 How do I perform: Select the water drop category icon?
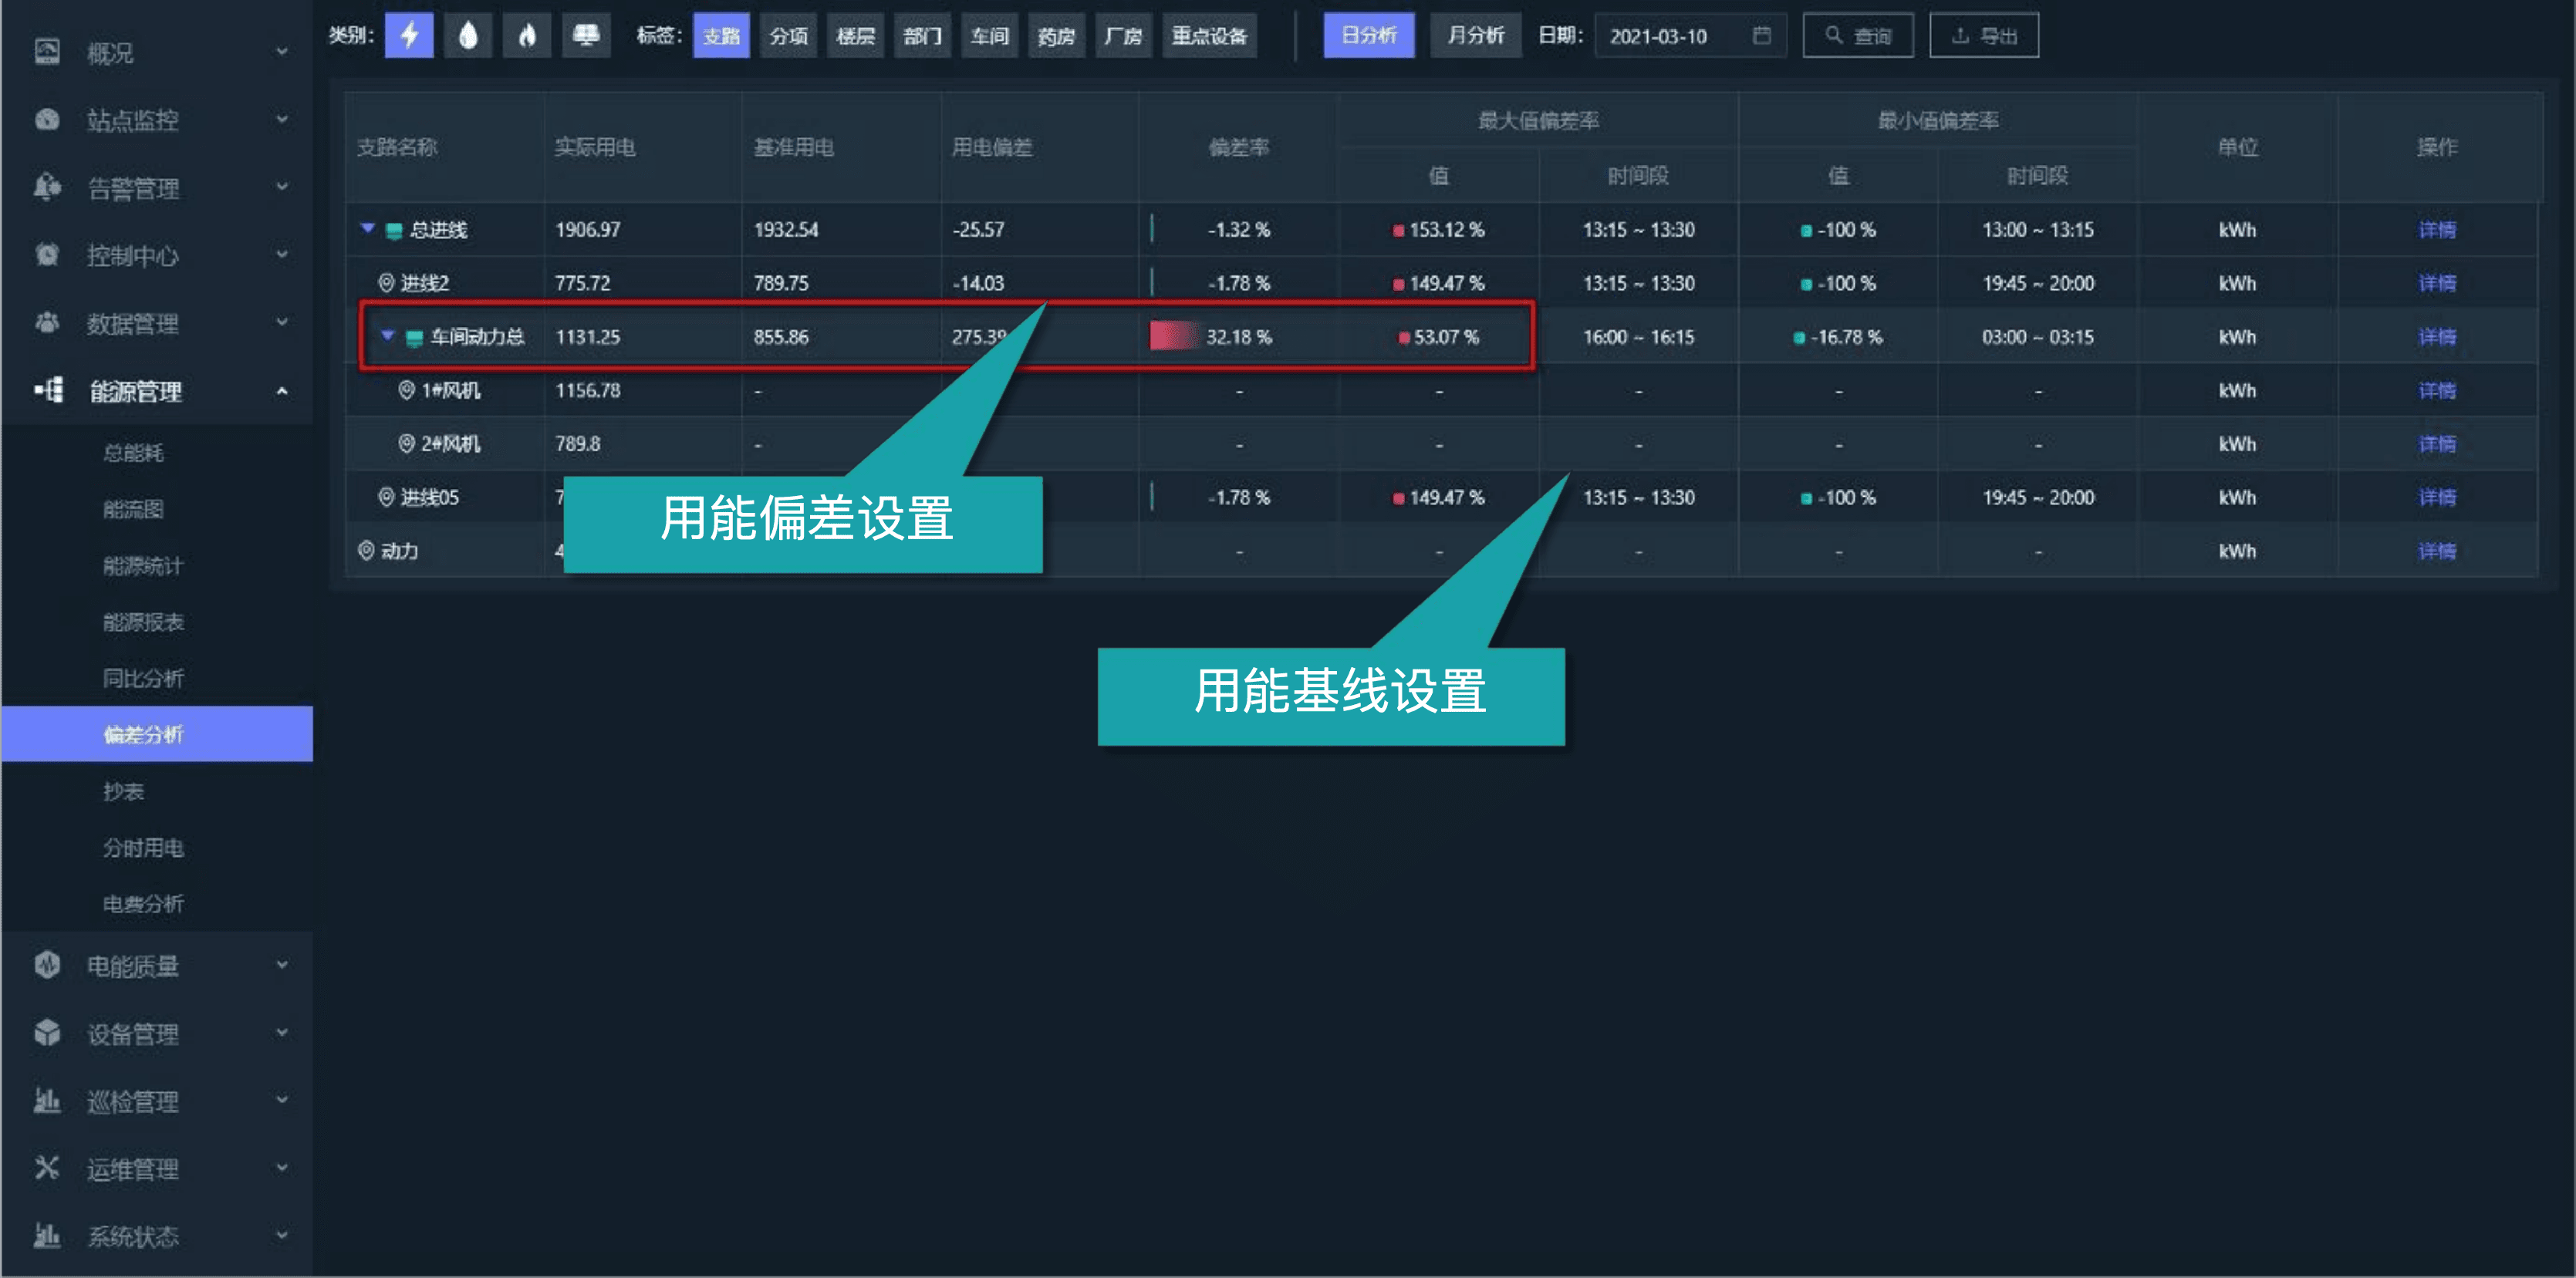468,36
